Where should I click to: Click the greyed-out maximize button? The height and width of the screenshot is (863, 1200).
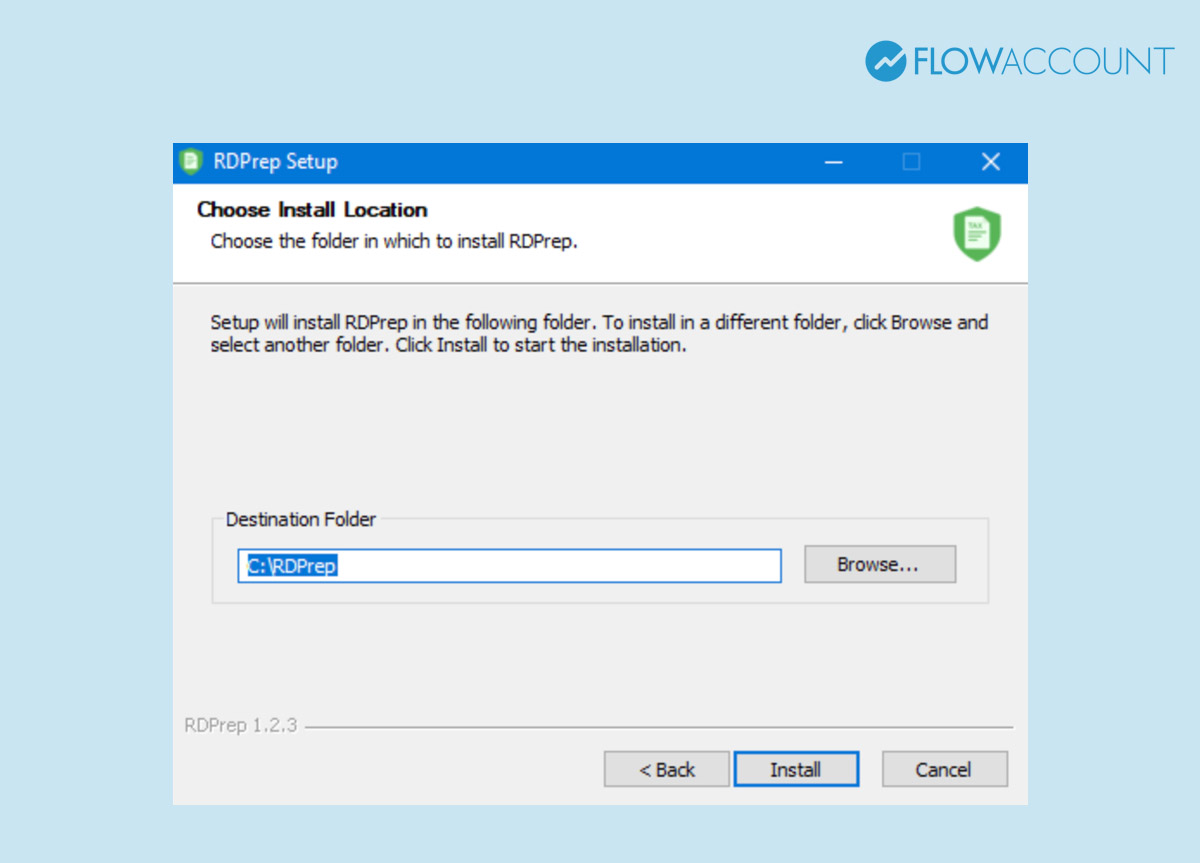click(x=911, y=162)
